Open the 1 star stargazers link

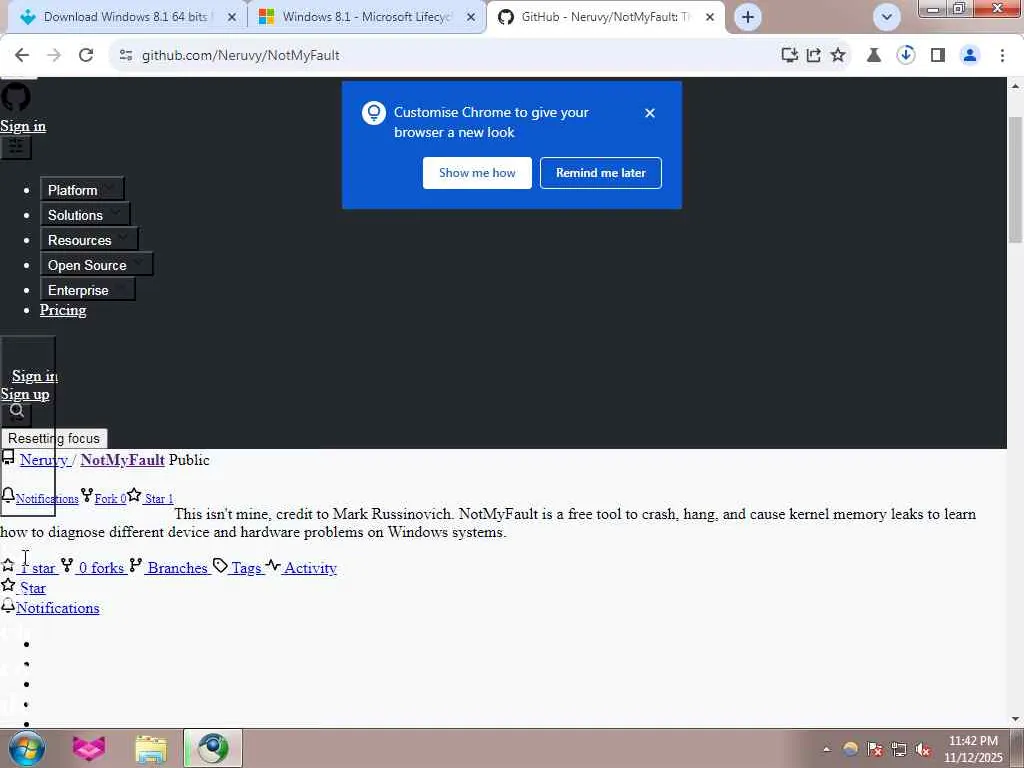[37, 568]
